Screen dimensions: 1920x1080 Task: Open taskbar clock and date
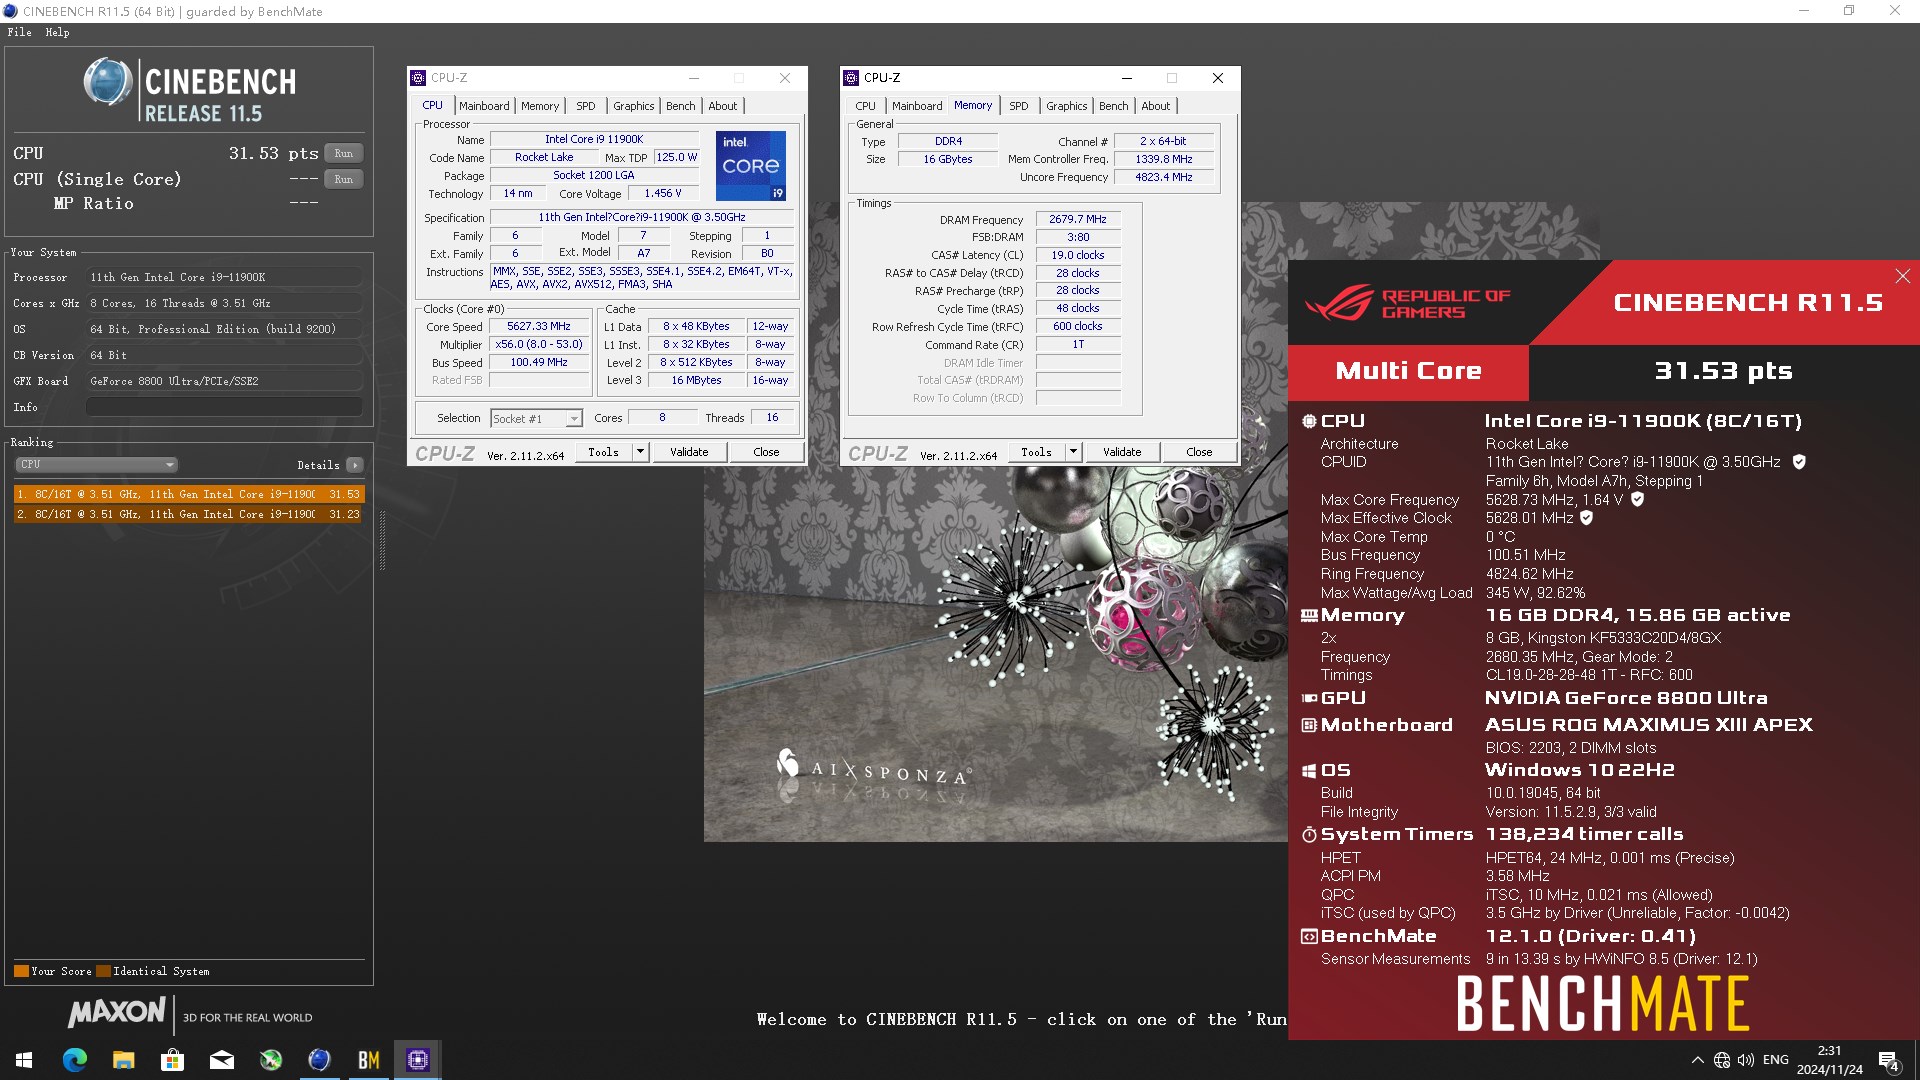click(1829, 1060)
